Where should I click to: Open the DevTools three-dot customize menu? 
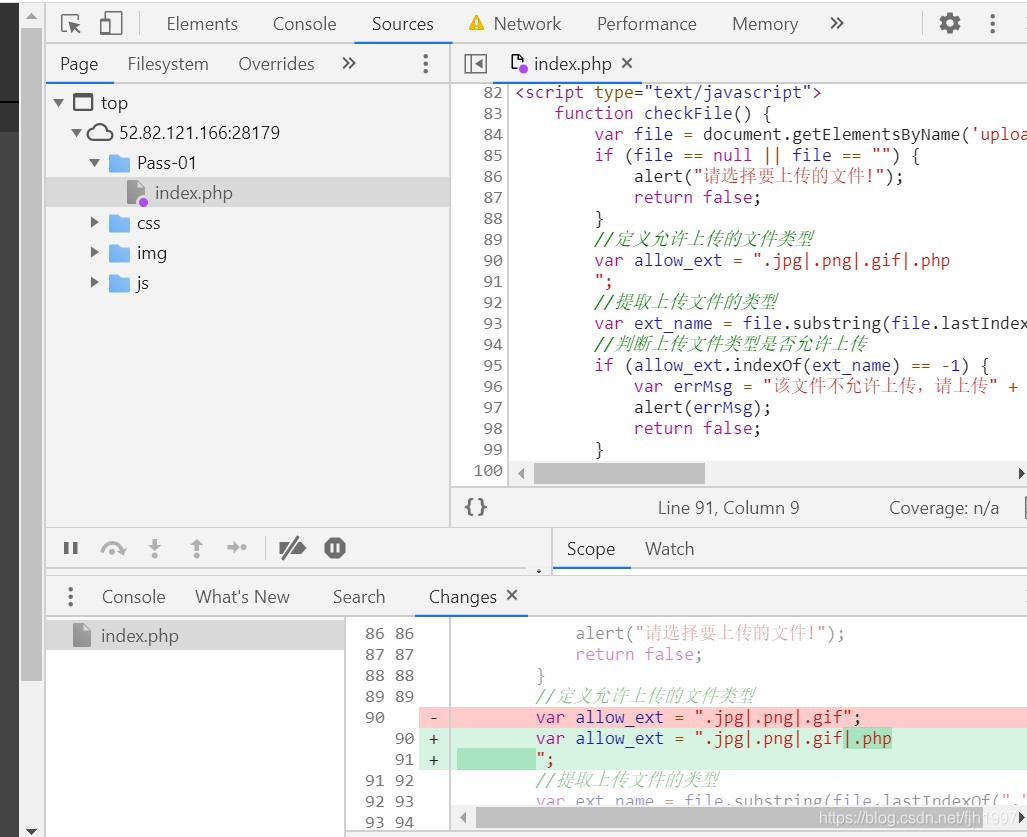pyautogui.click(x=992, y=24)
